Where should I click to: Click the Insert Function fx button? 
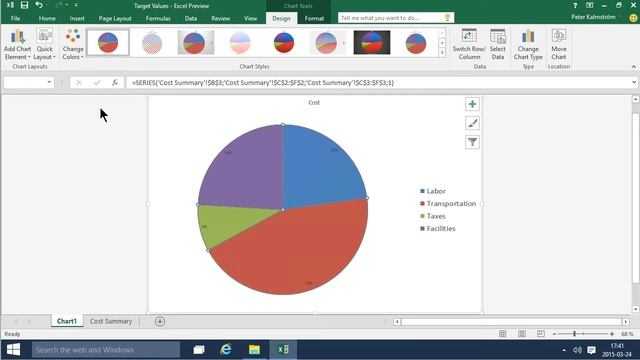pyautogui.click(x=115, y=82)
